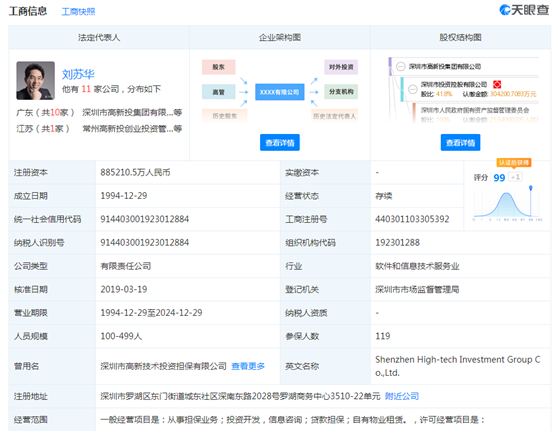Click the 认证后获得 orange badge
This screenshot has height=433, width=558.
click(514, 163)
